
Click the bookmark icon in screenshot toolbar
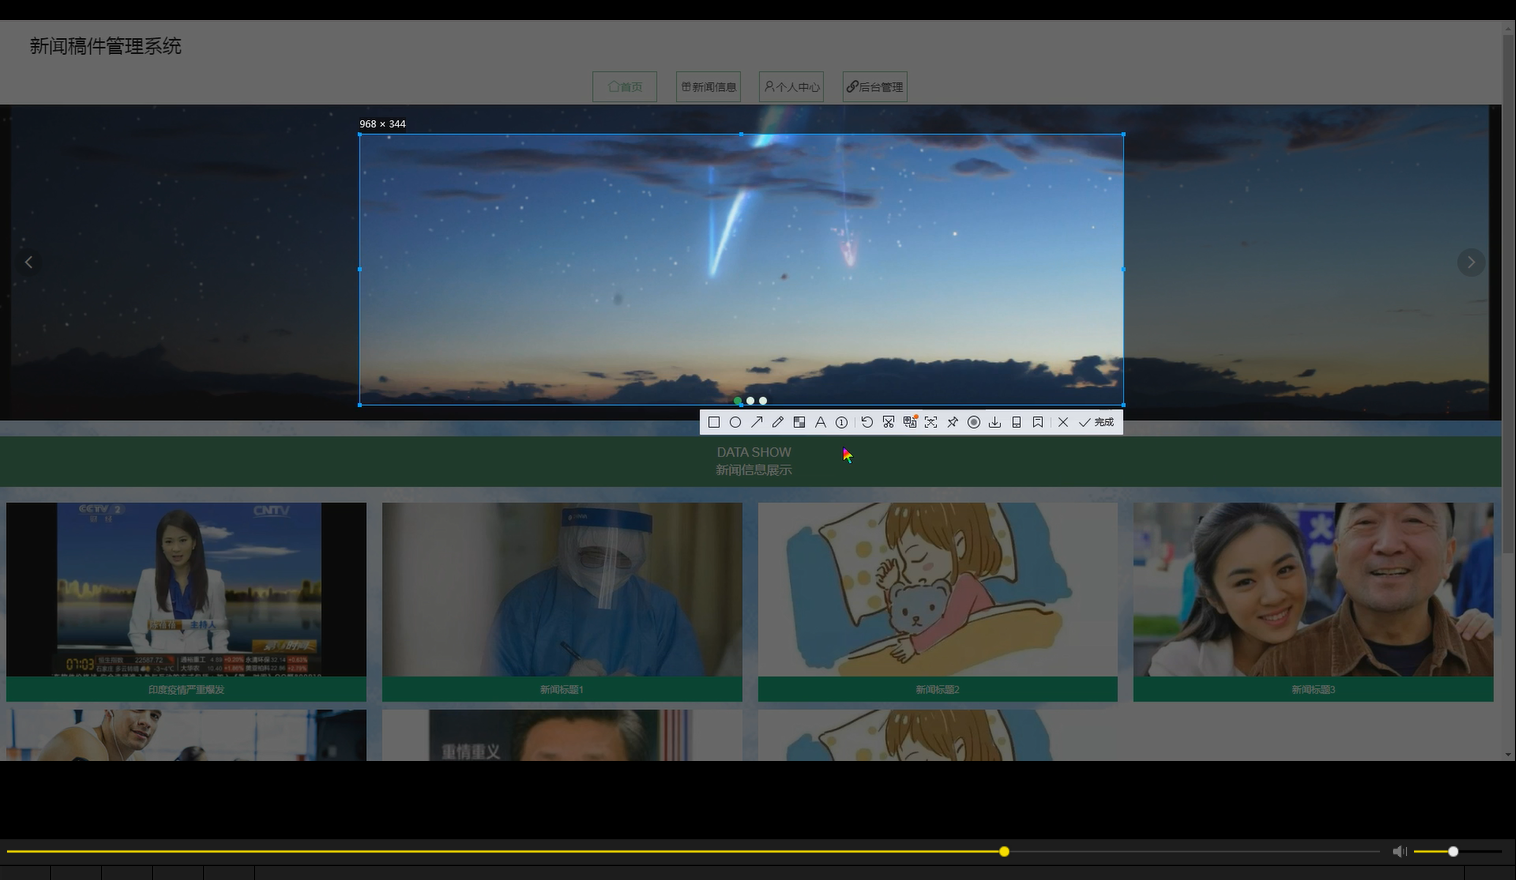coord(1038,422)
